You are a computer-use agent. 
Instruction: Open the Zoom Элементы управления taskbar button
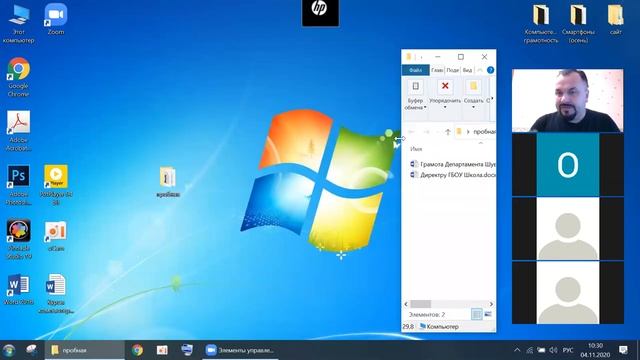pyautogui.click(x=240, y=350)
